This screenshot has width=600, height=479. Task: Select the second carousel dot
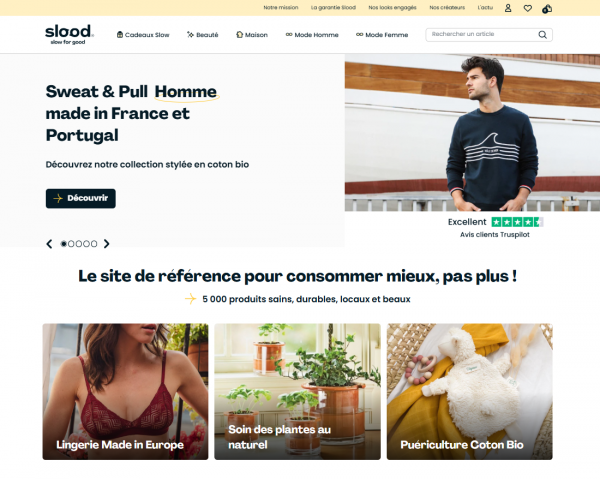[71, 244]
